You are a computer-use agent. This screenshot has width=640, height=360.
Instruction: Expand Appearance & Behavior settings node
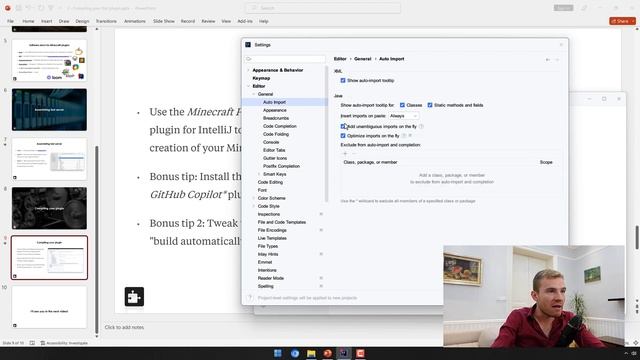(248, 70)
